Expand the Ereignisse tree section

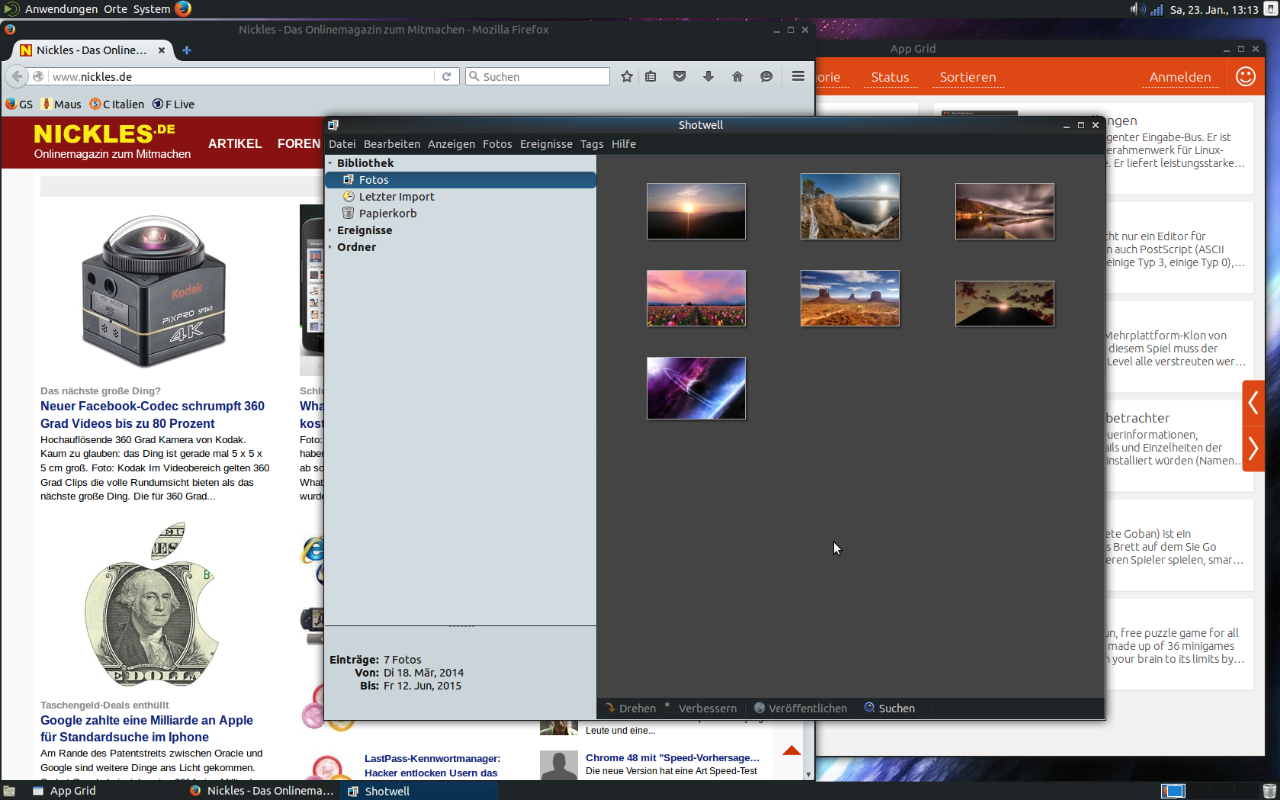click(x=330, y=230)
